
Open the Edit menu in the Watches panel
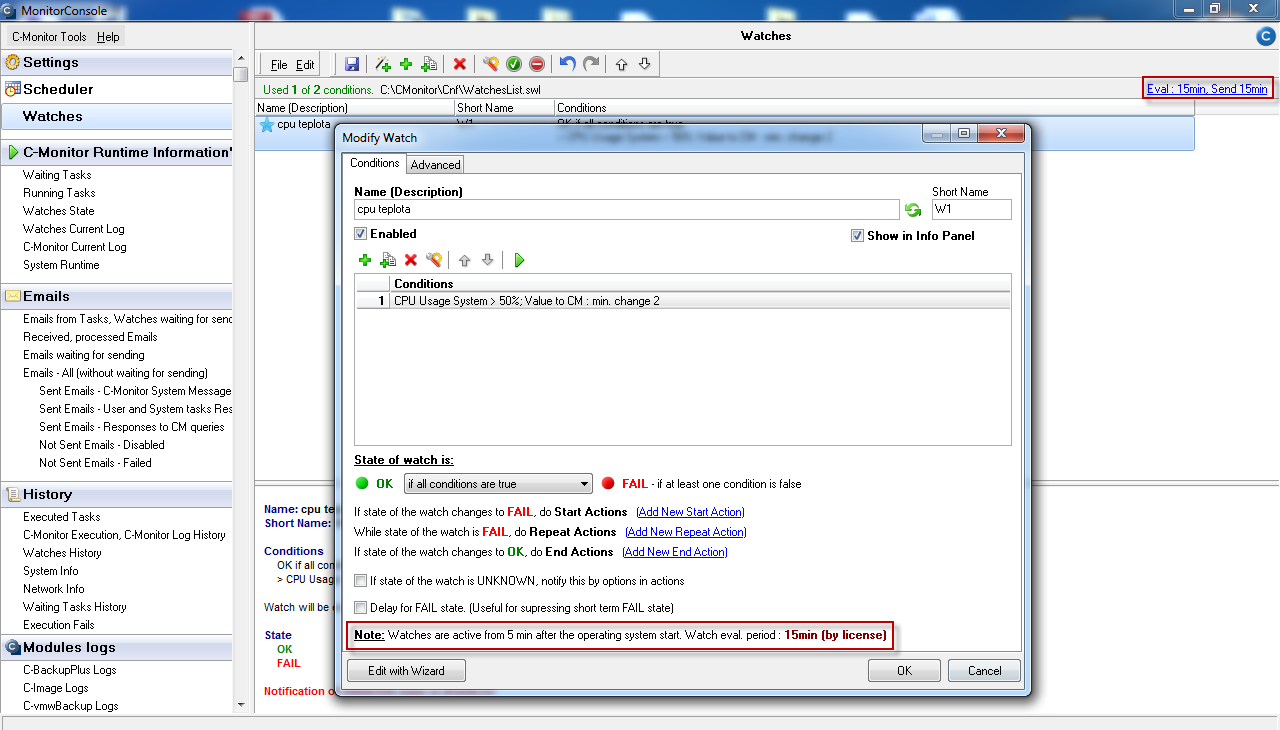305,65
